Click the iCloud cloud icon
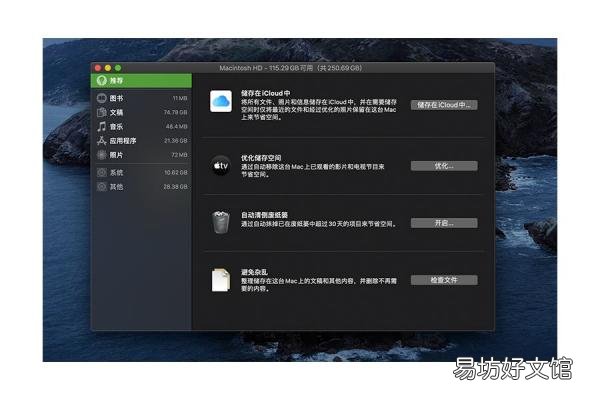 click(221, 101)
